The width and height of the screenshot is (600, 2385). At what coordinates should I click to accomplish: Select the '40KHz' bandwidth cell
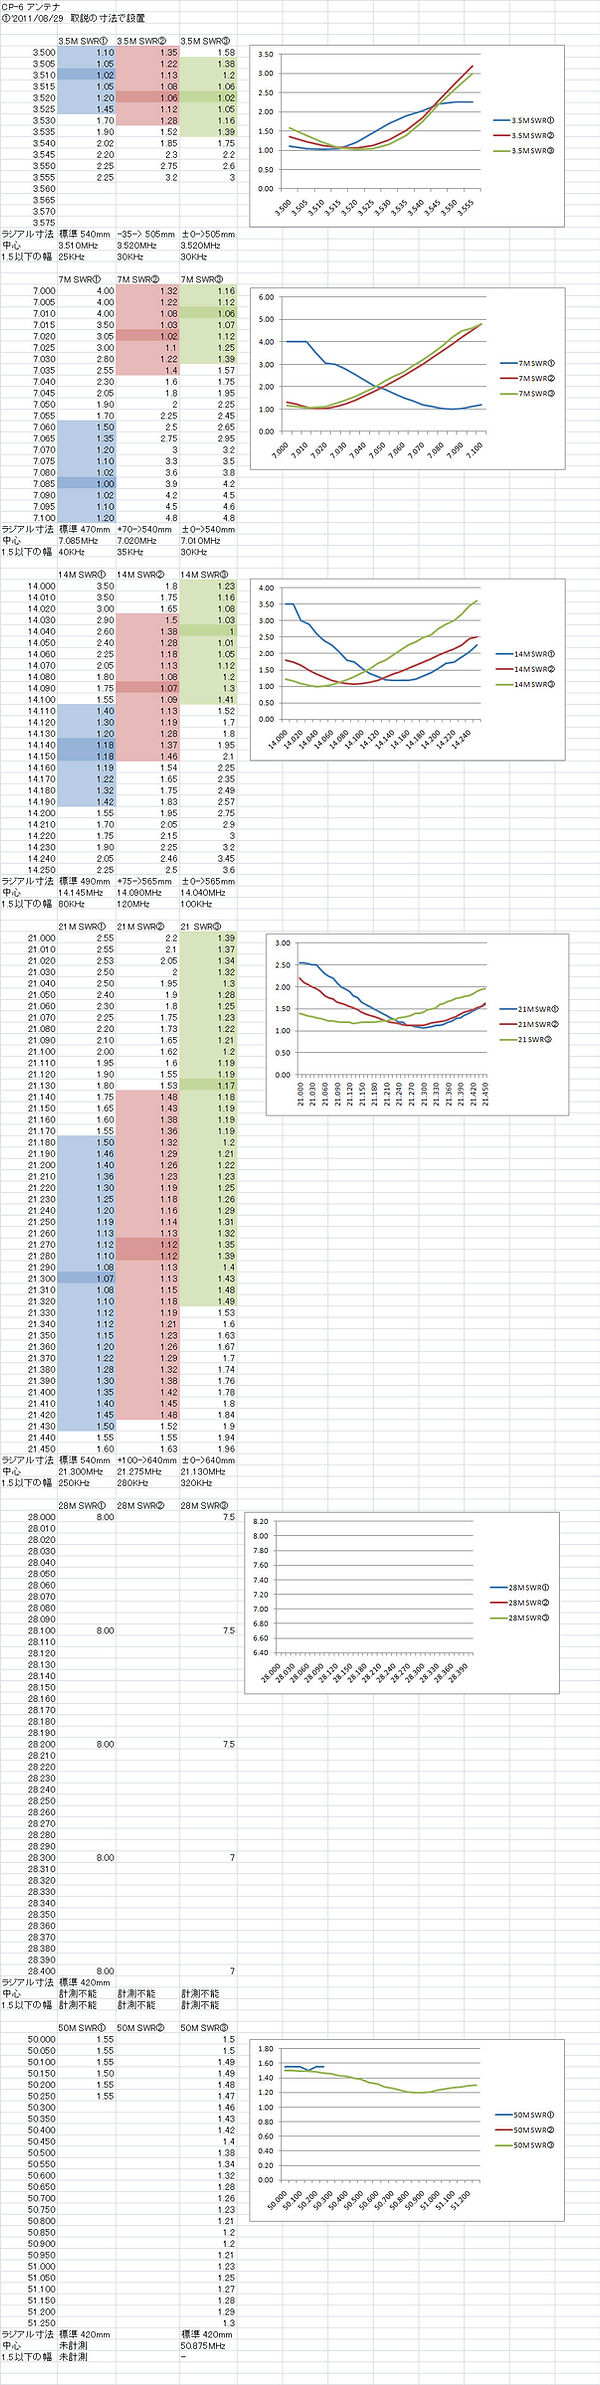(x=72, y=551)
